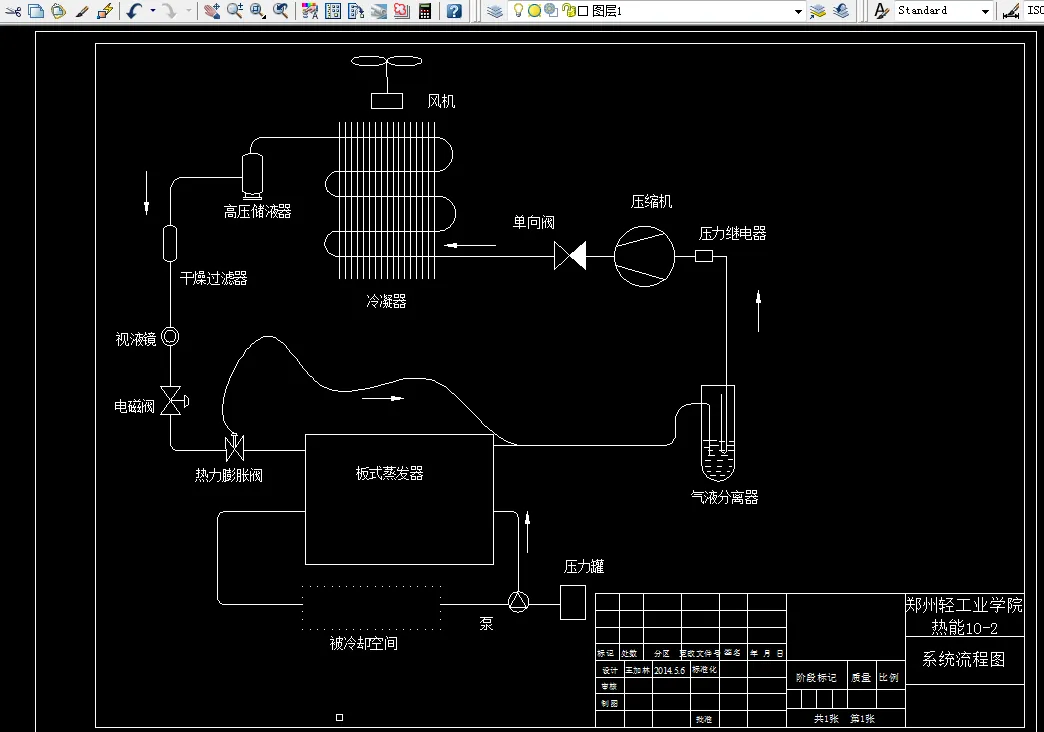Screen dimensions: 1044x732
Task: Toggle layer freeze in current viewport
Action: [551, 10]
